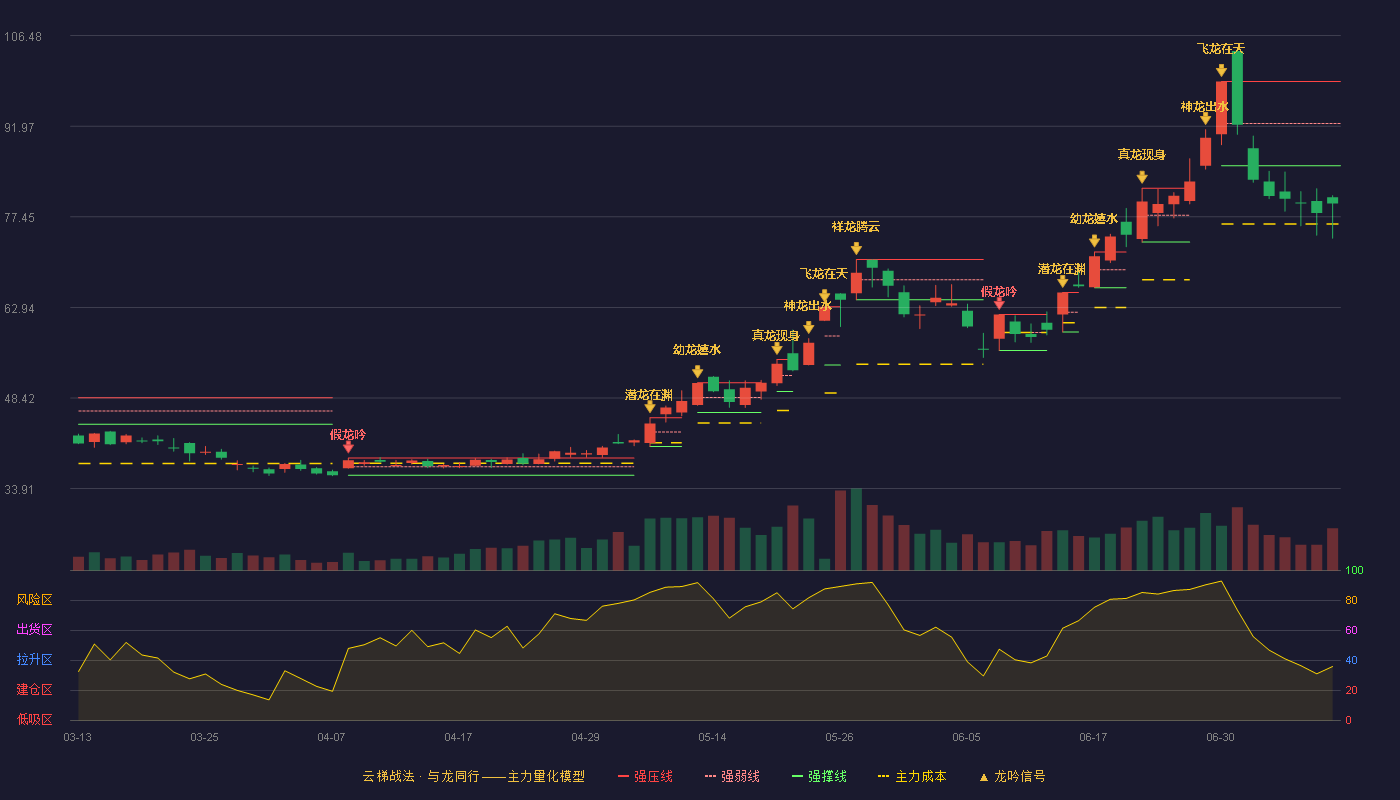1400x800 pixels.
Task: Select the 潜龙在渊 arrow before 05-14
Action: (650, 406)
